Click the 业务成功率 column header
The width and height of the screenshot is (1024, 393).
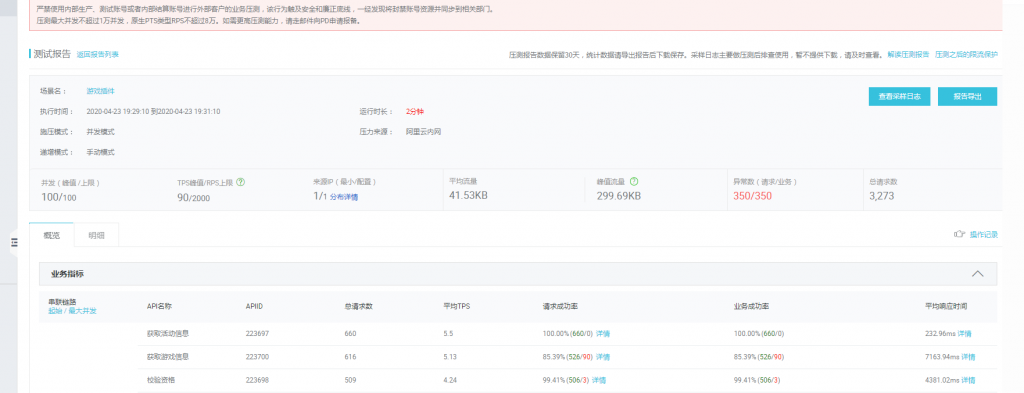point(752,306)
